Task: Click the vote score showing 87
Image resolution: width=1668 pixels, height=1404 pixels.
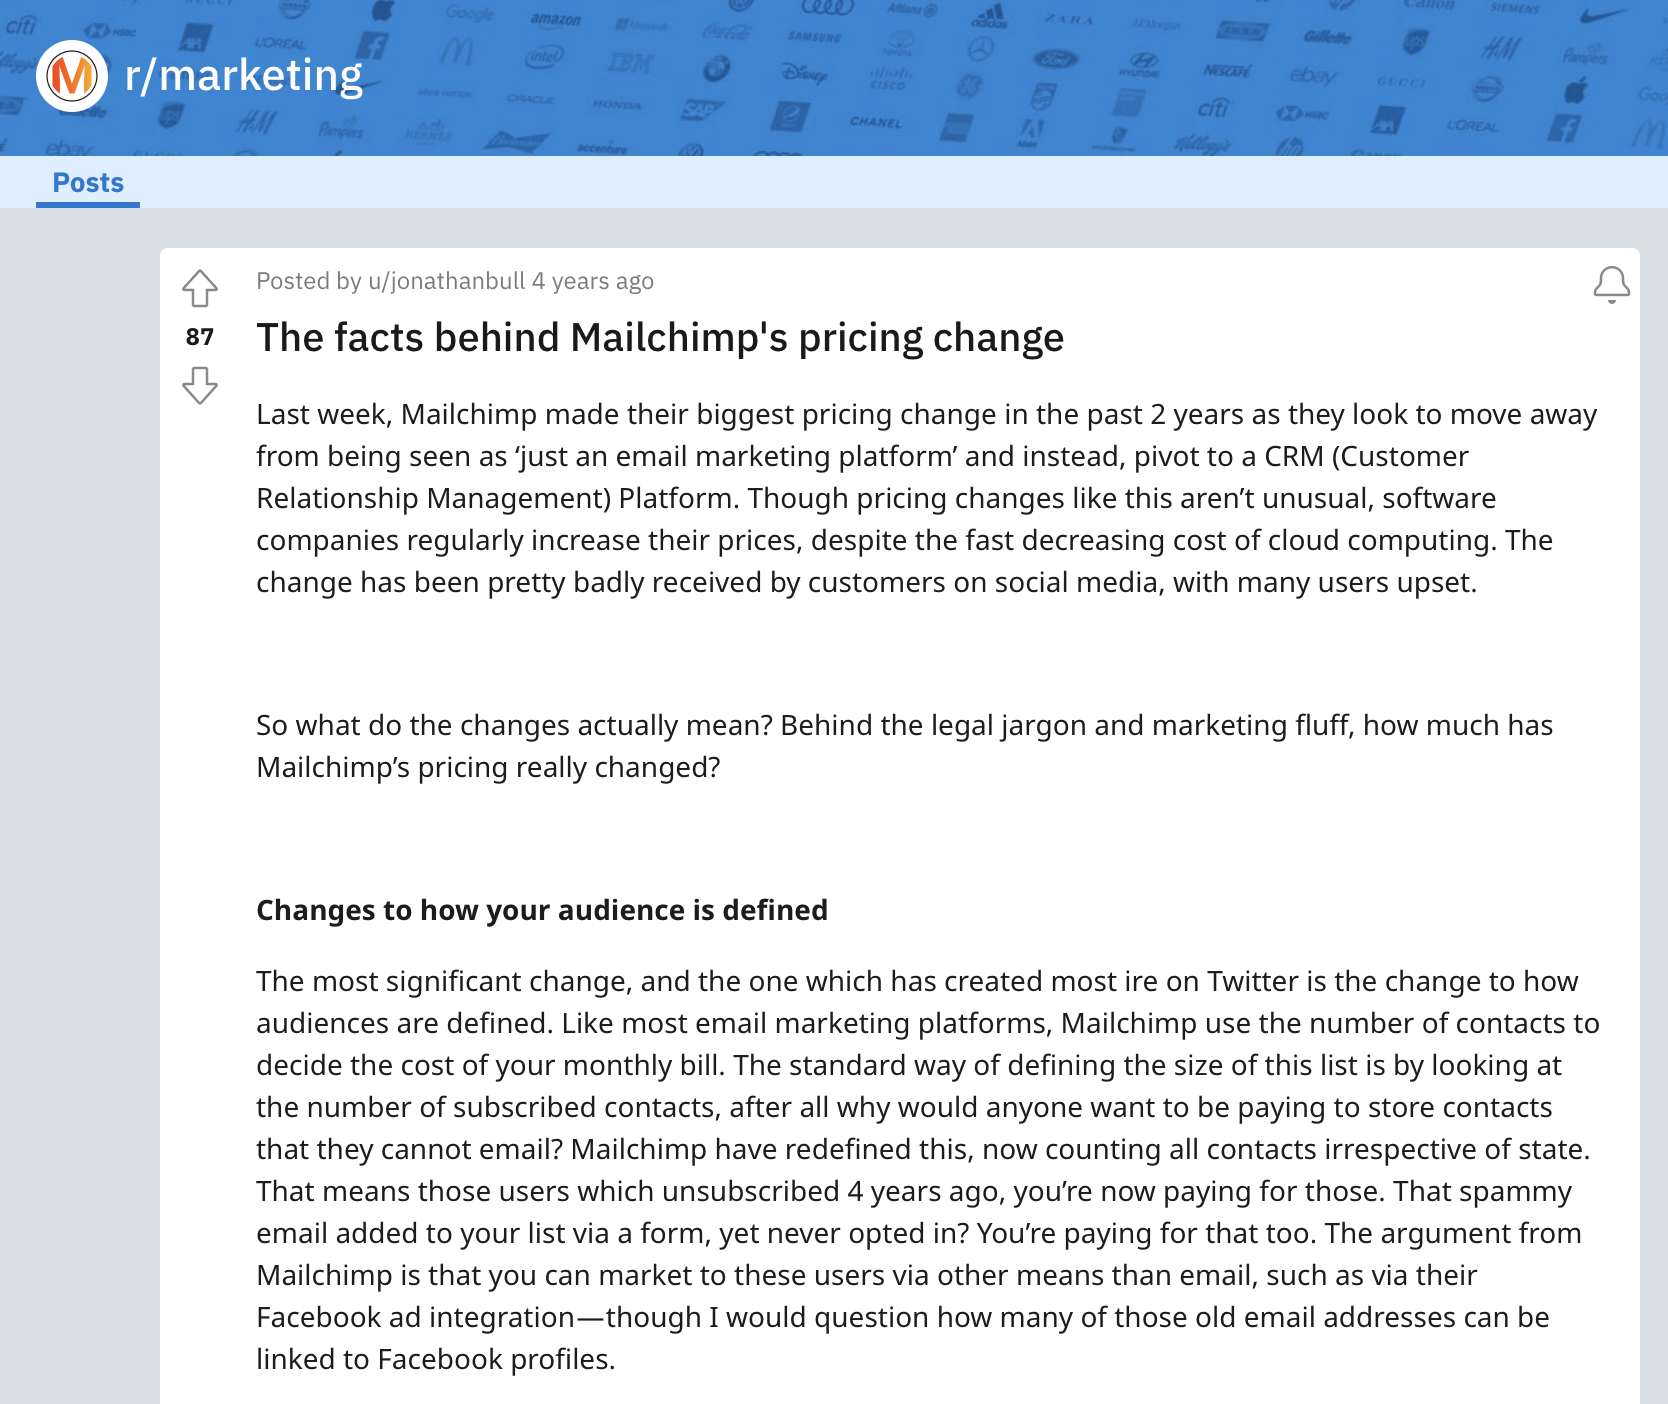Action: 200,338
